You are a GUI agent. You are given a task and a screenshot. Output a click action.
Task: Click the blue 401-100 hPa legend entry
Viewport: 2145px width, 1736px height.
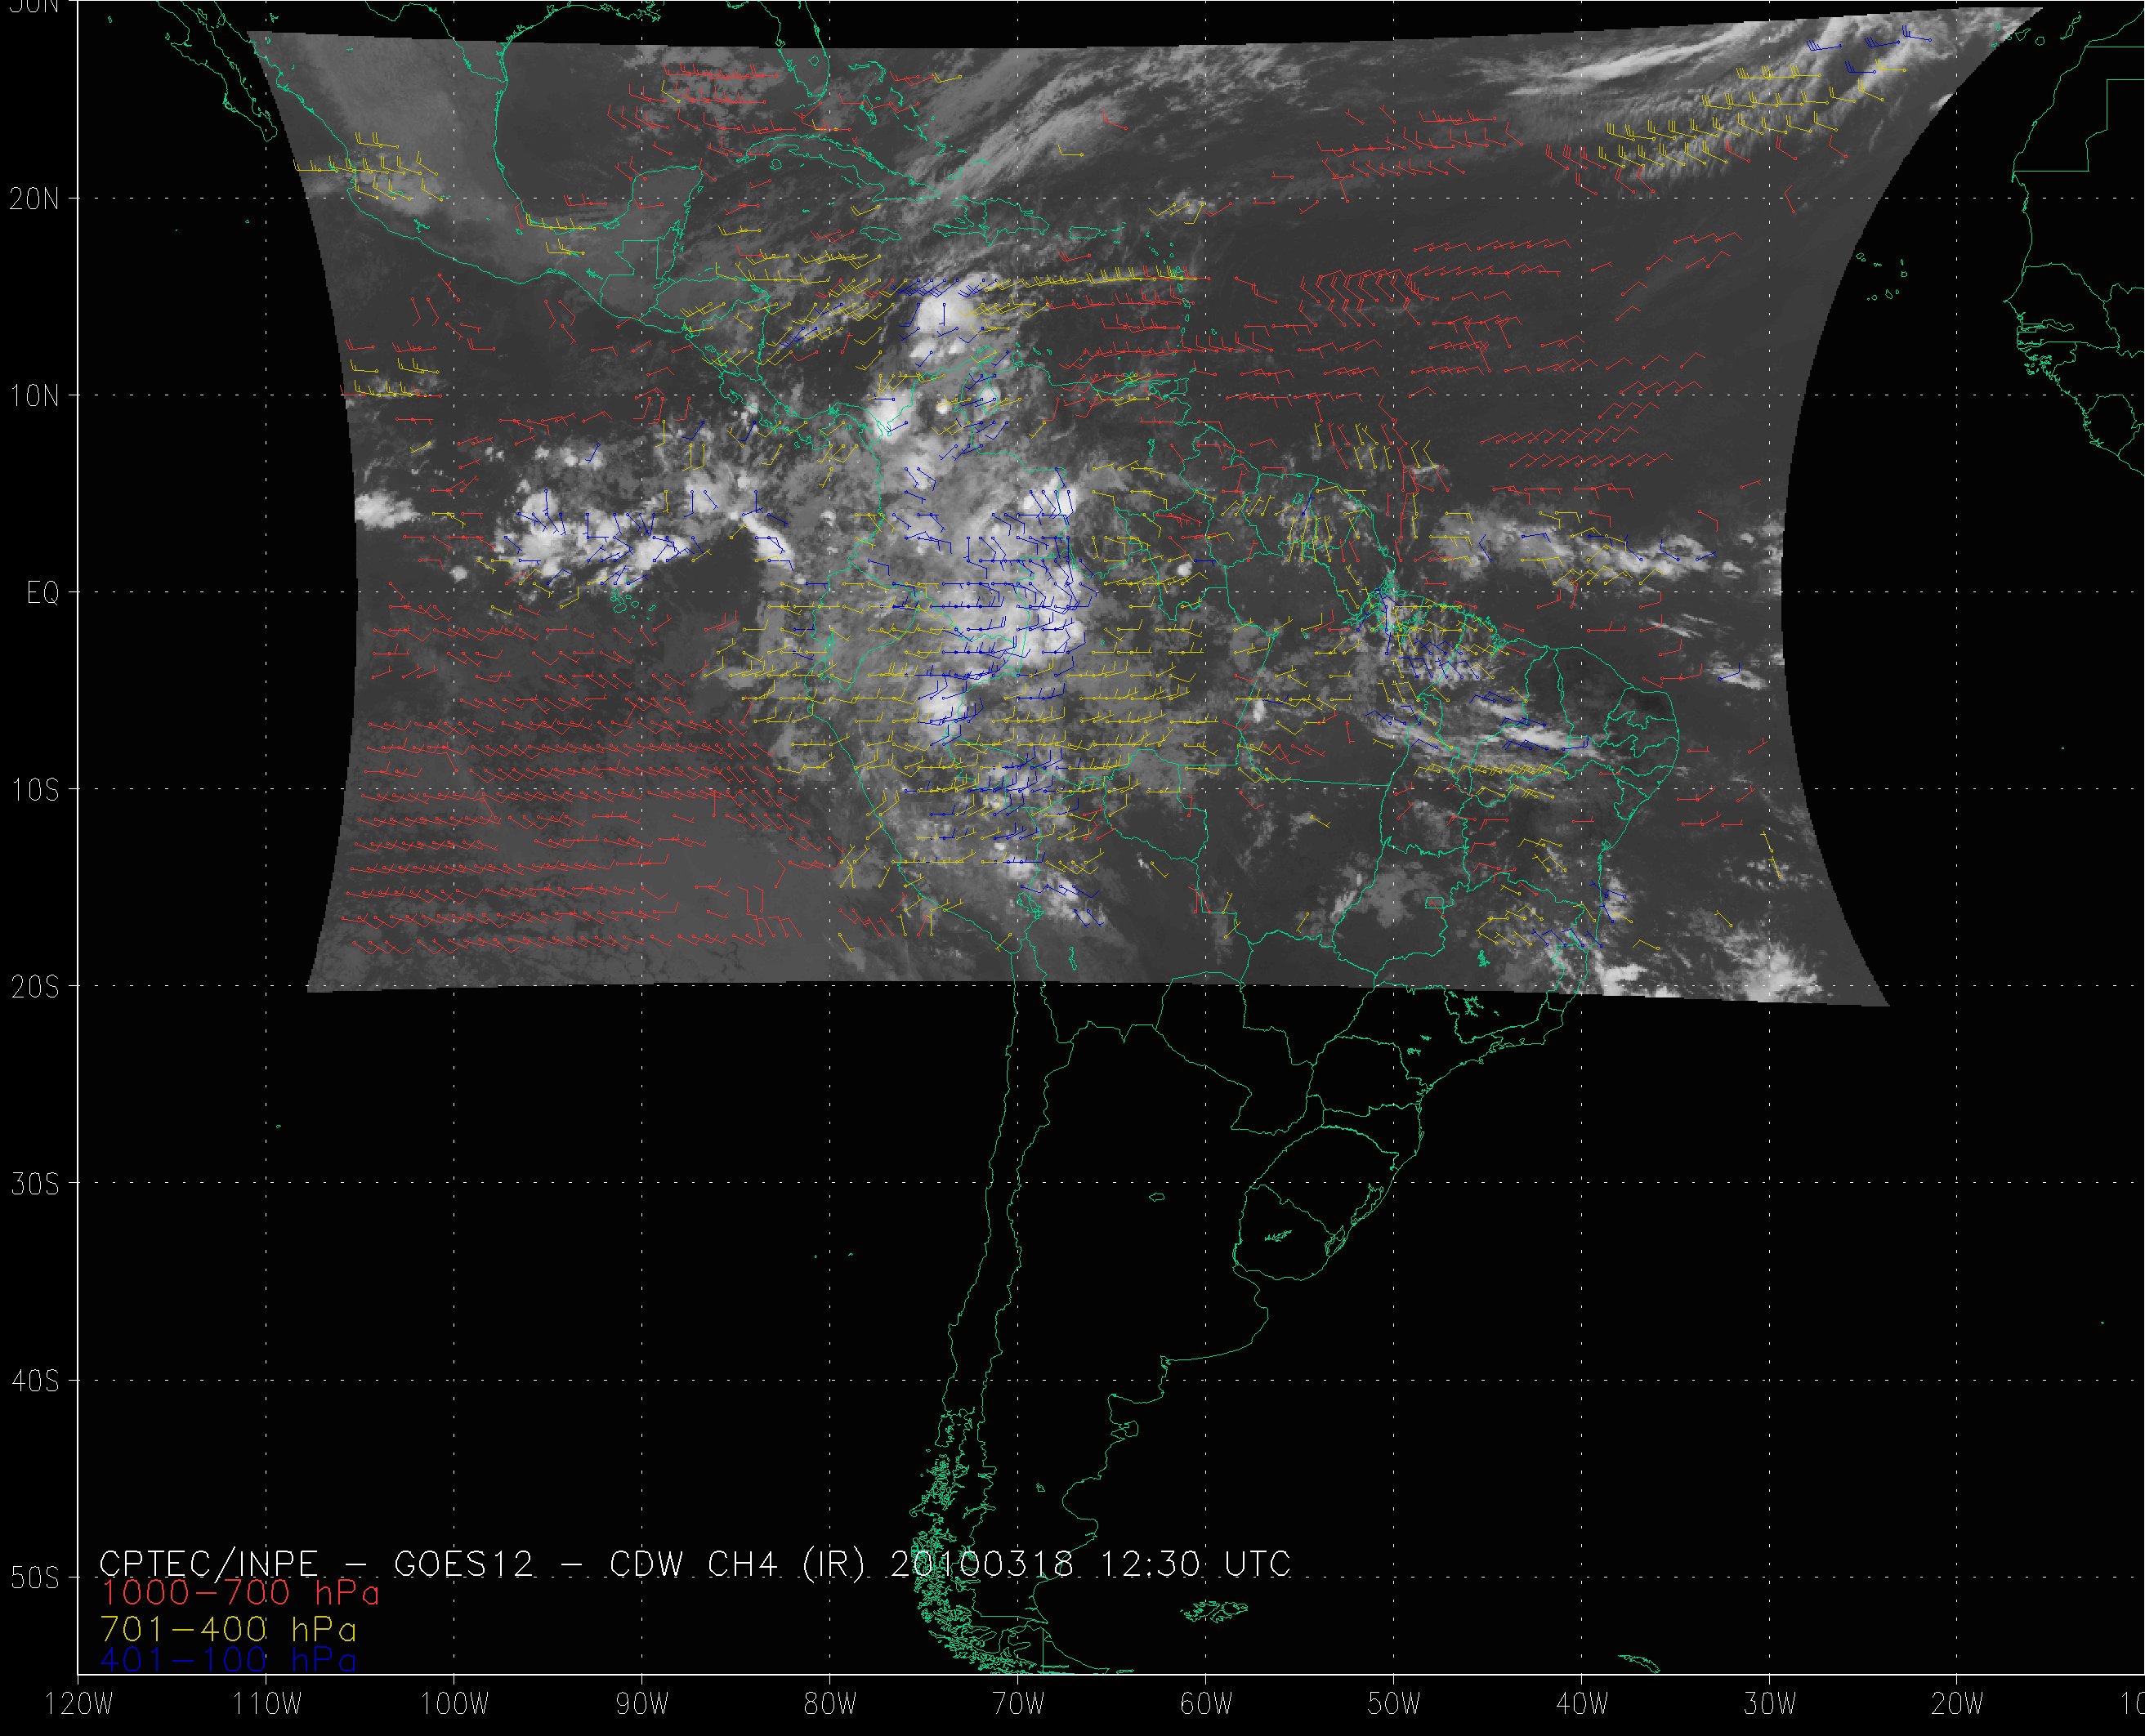point(228,1660)
